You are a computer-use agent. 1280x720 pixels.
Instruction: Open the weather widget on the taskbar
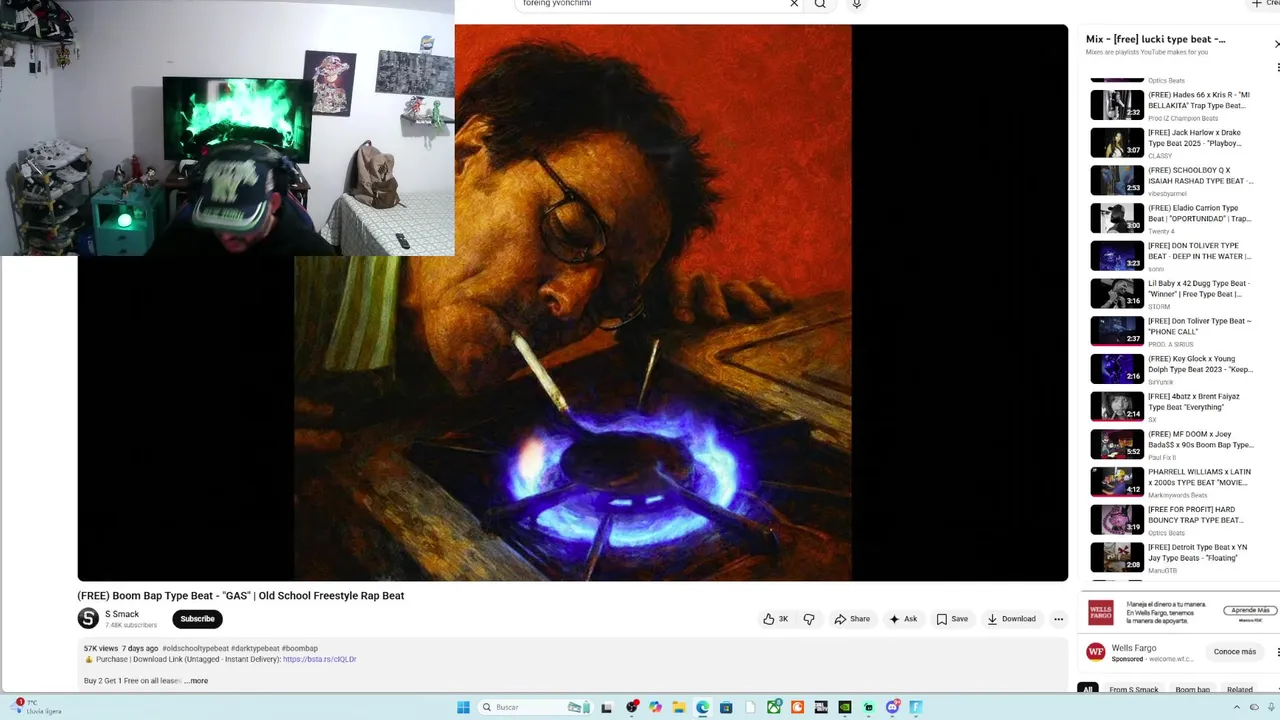tap(36, 707)
